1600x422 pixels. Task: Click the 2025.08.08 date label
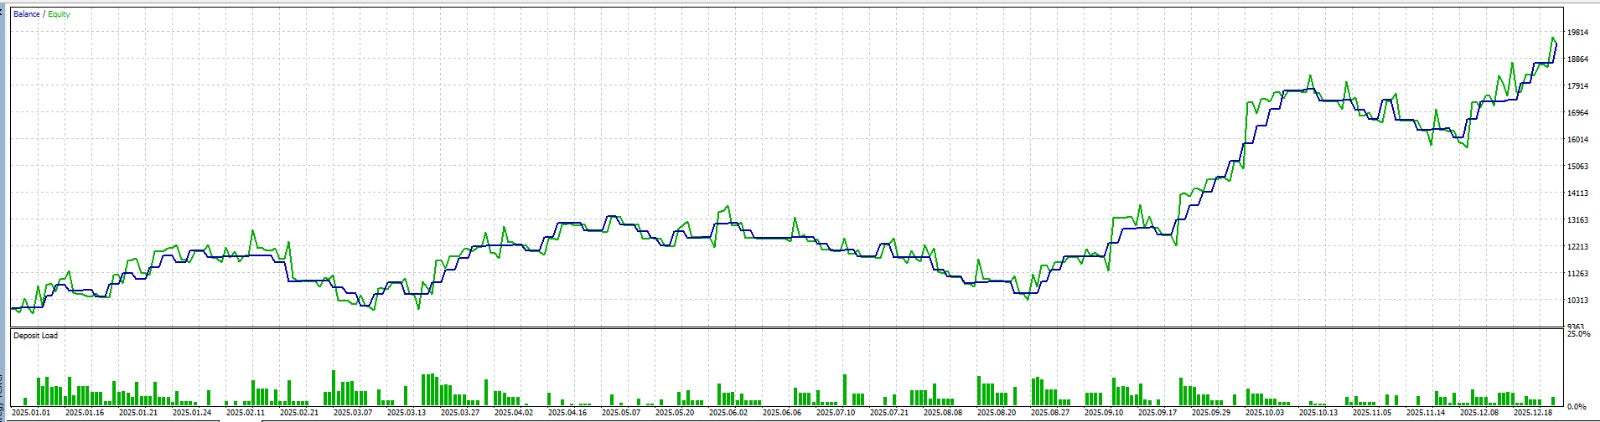point(944,412)
